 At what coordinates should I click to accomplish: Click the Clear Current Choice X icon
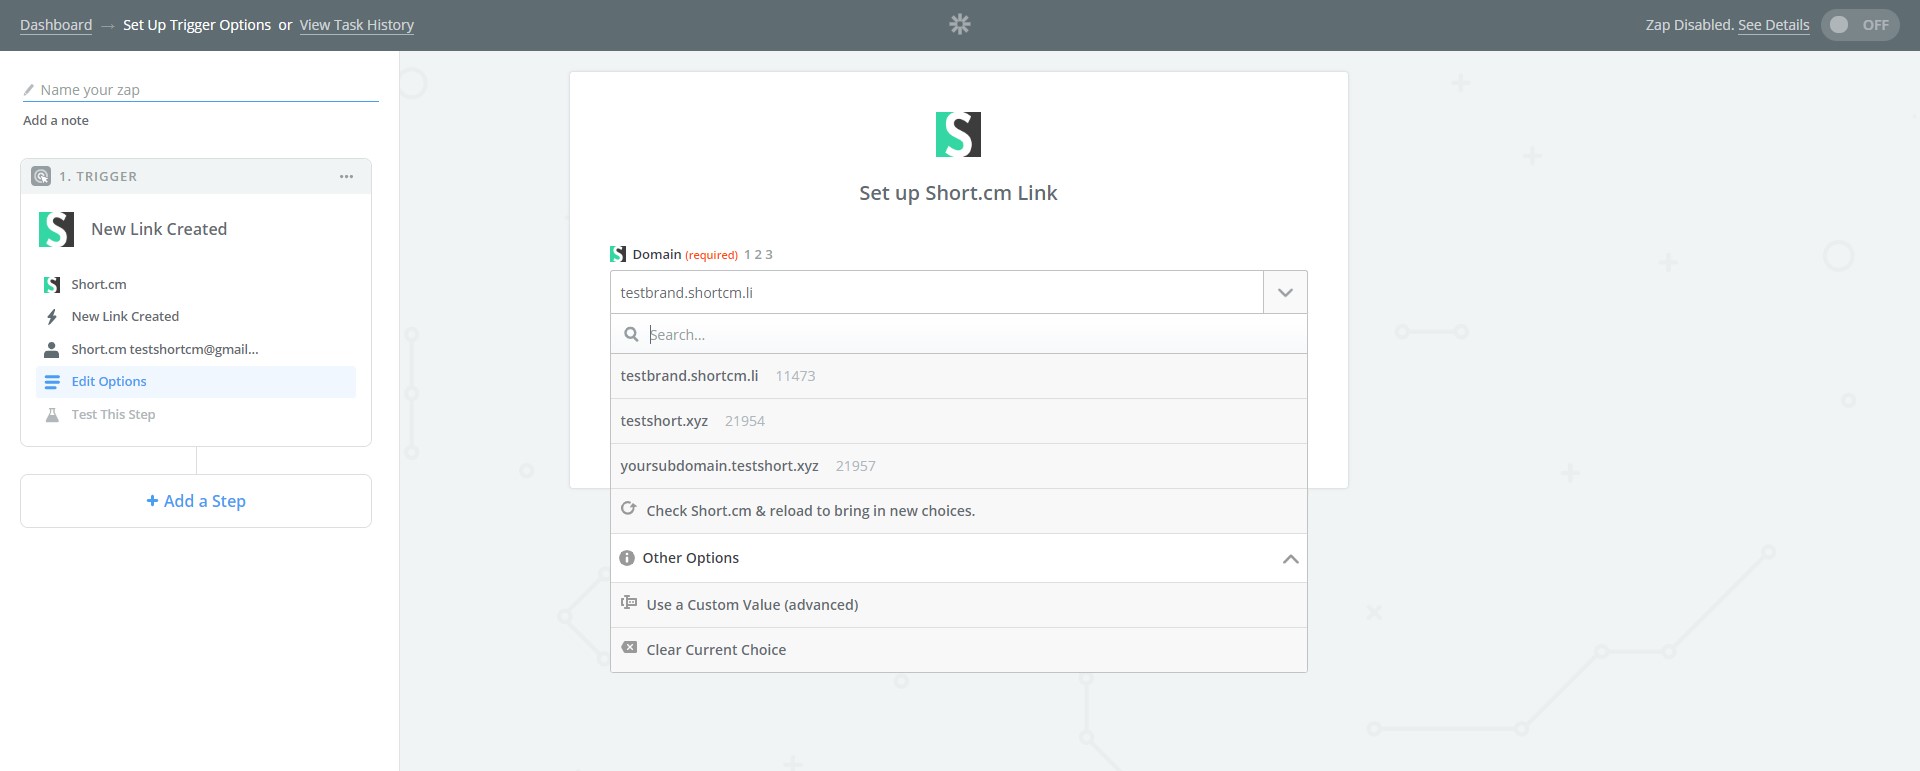click(x=629, y=648)
